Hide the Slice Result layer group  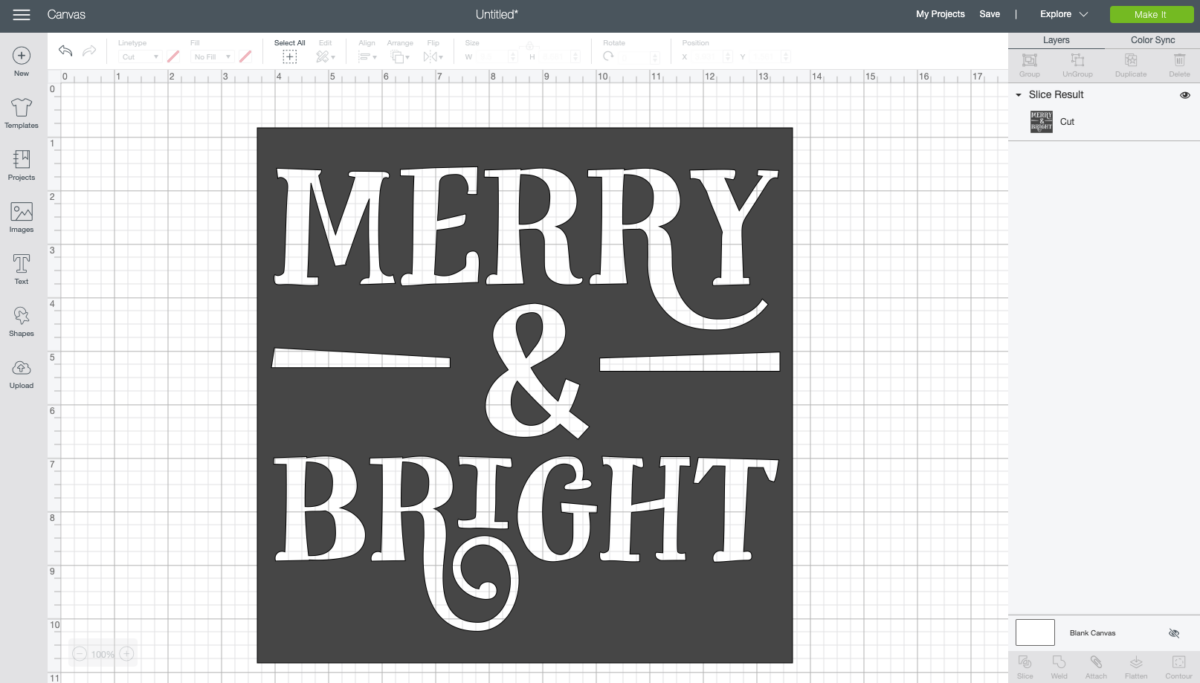[1185, 95]
